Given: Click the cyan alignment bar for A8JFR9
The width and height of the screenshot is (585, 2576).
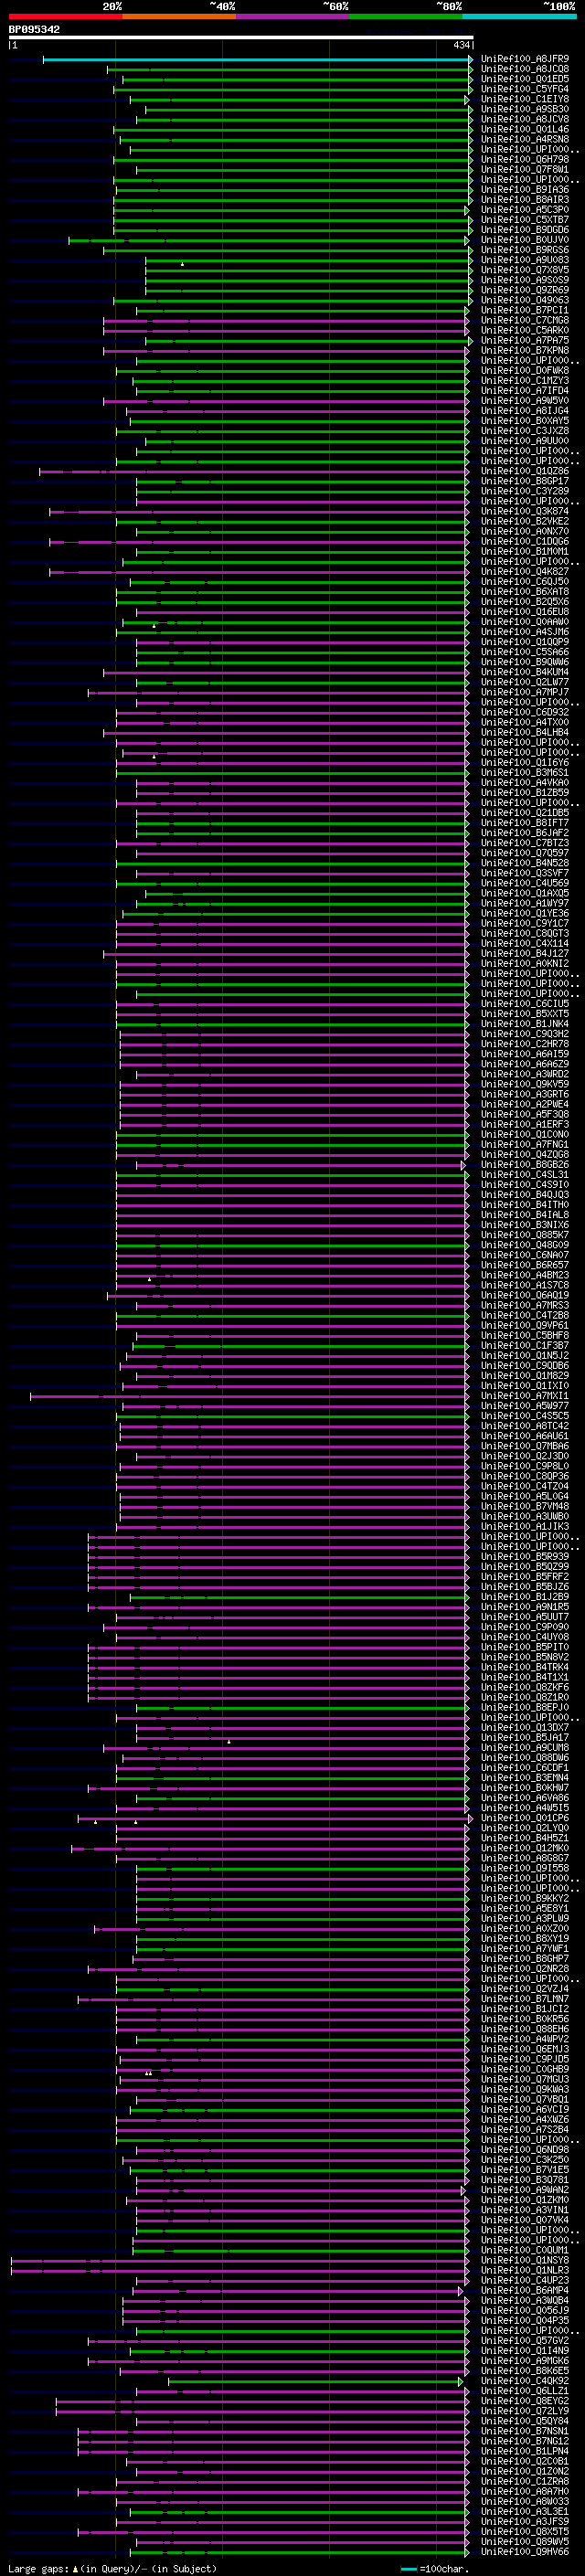Looking at the screenshot, I should tap(258, 59).
